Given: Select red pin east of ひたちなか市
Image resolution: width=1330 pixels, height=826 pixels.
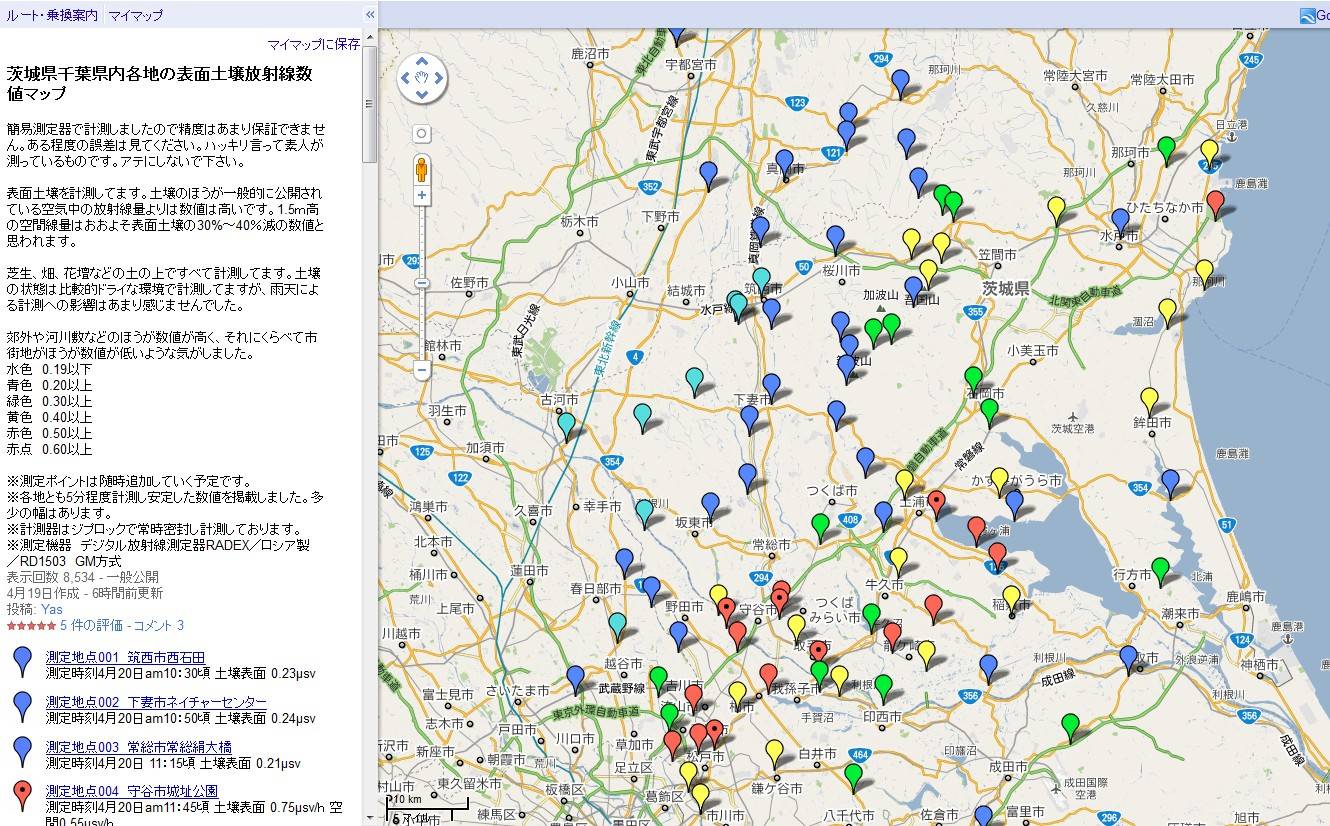Looking at the screenshot, I should (1215, 204).
